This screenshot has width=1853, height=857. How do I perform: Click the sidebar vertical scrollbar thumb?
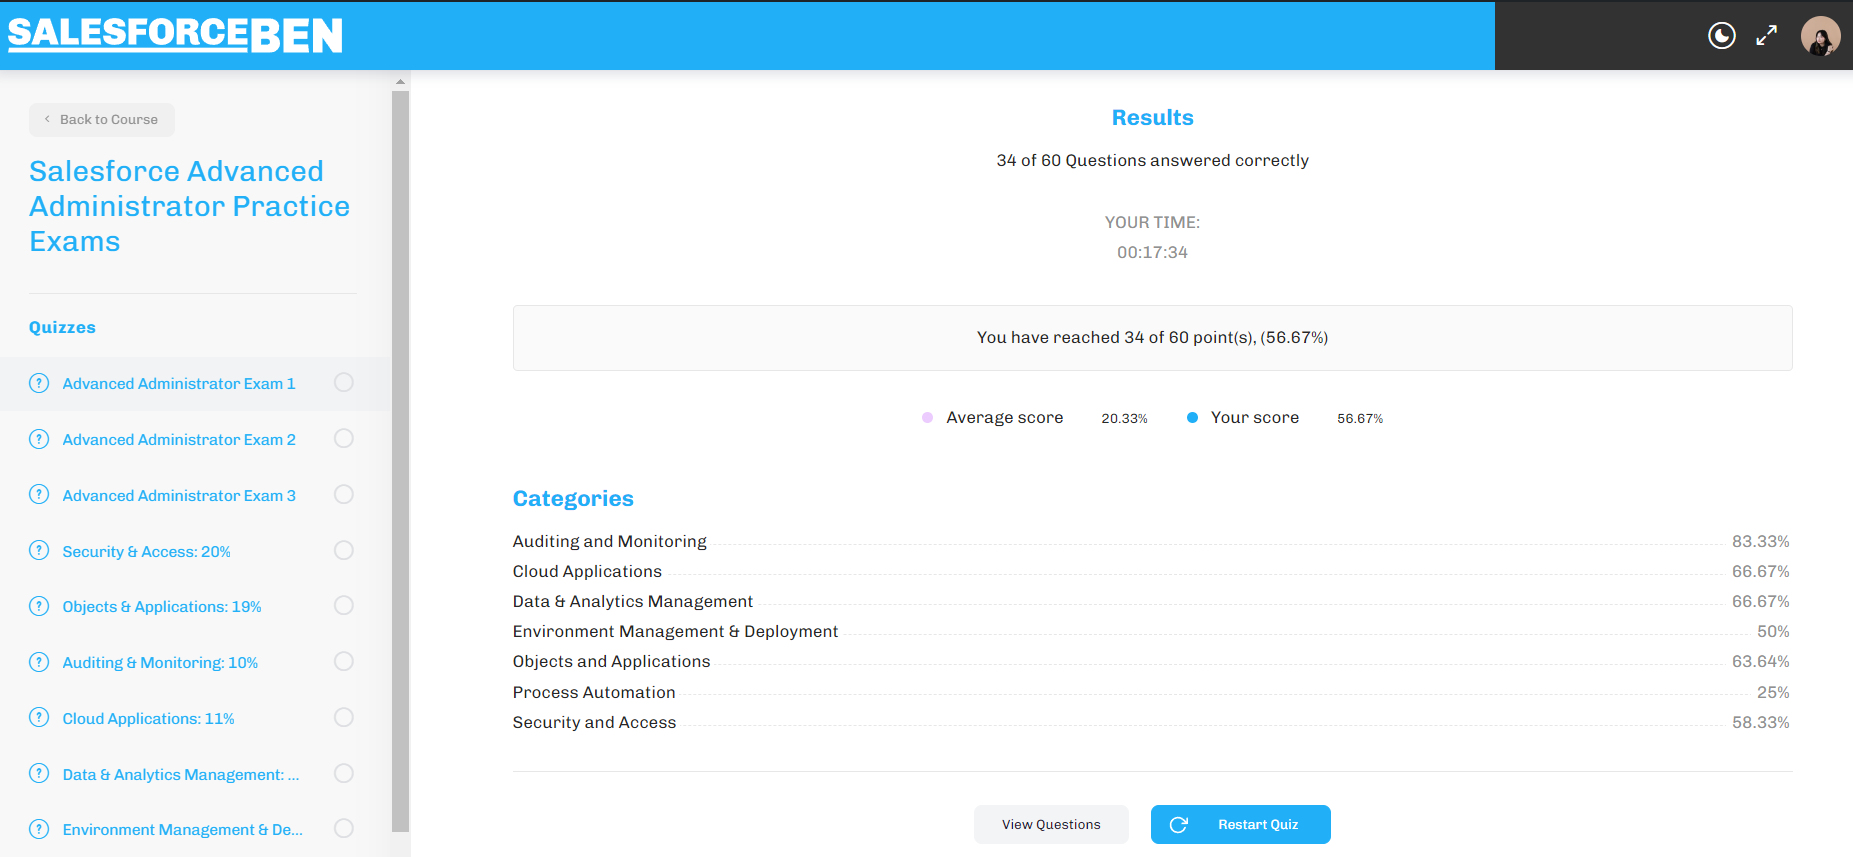point(400,461)
